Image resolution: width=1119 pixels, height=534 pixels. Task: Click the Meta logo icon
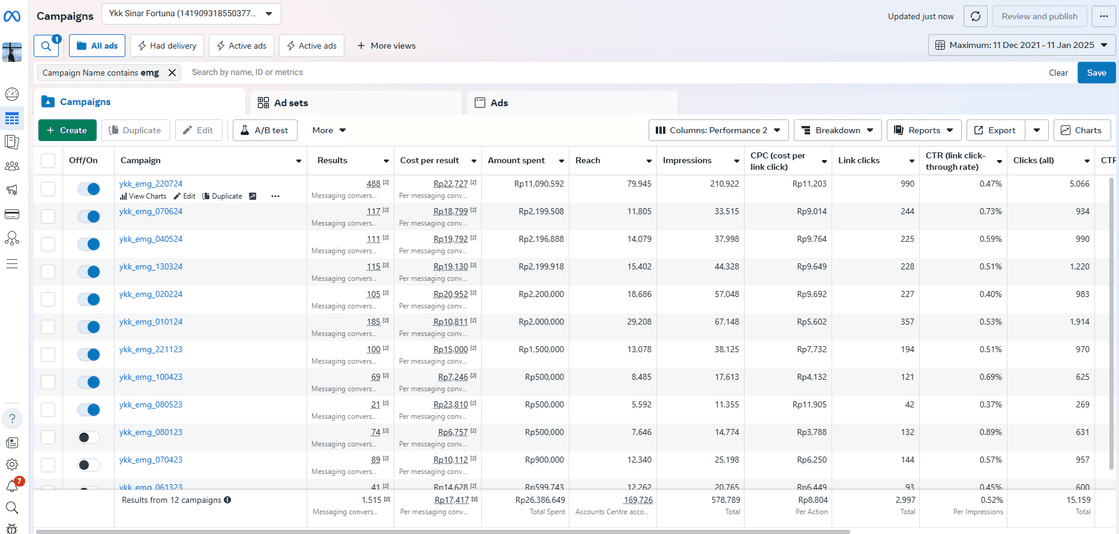[11, 14]
